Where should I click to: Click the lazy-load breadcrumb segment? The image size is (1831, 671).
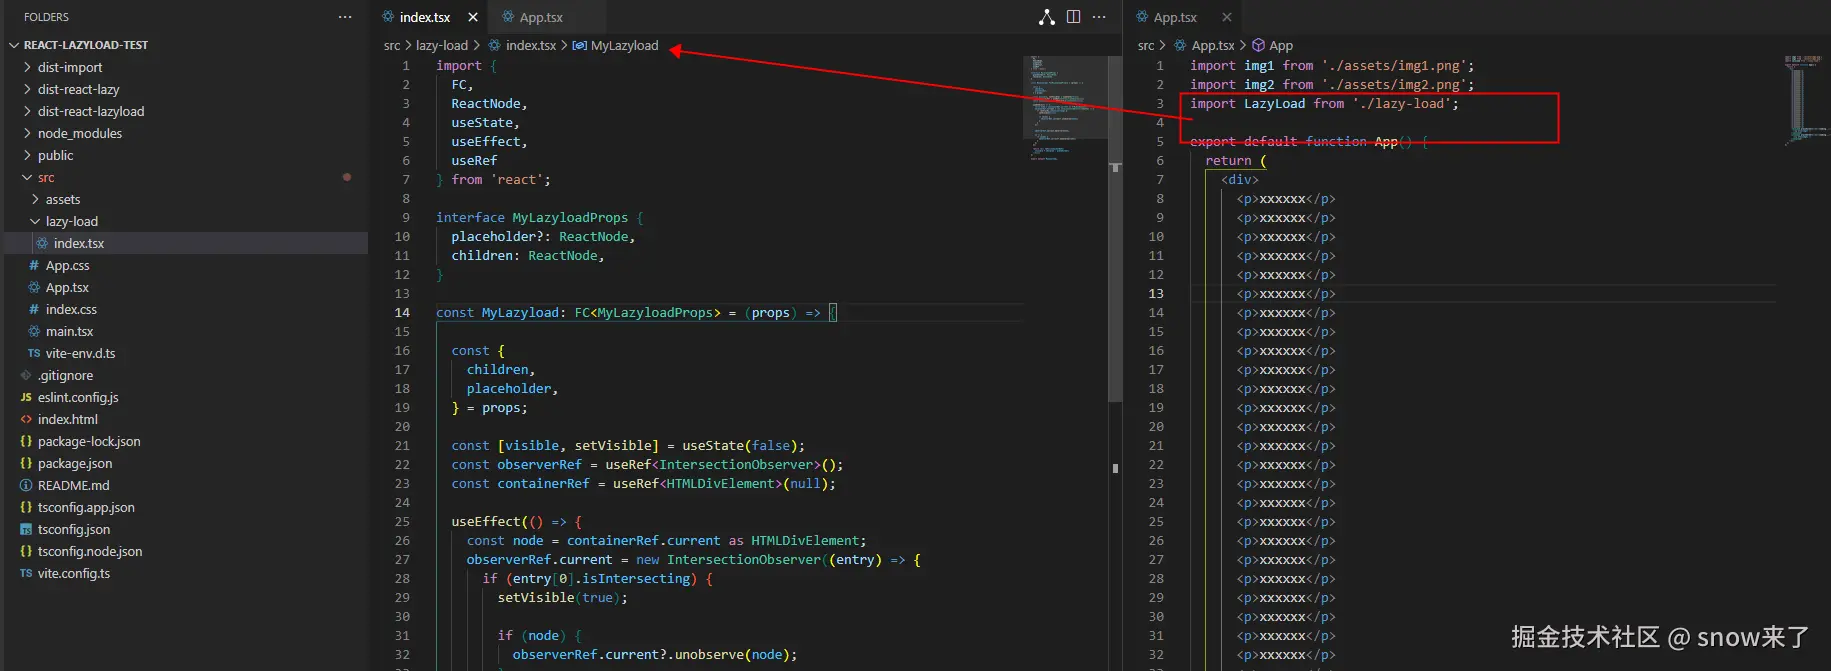tap(442, 45)
